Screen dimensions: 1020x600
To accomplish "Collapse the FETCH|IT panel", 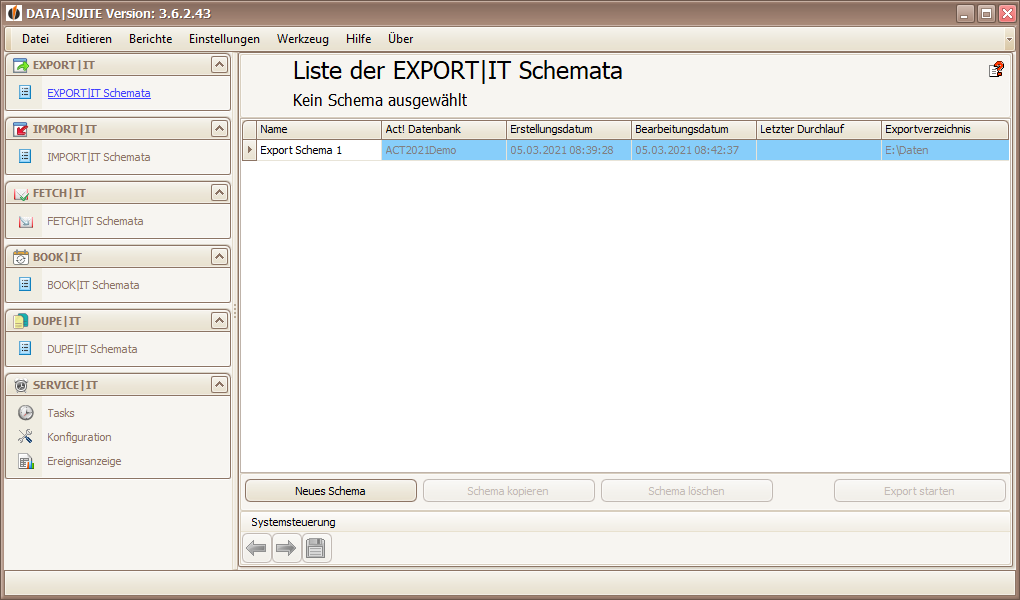I will click(219, 192).
